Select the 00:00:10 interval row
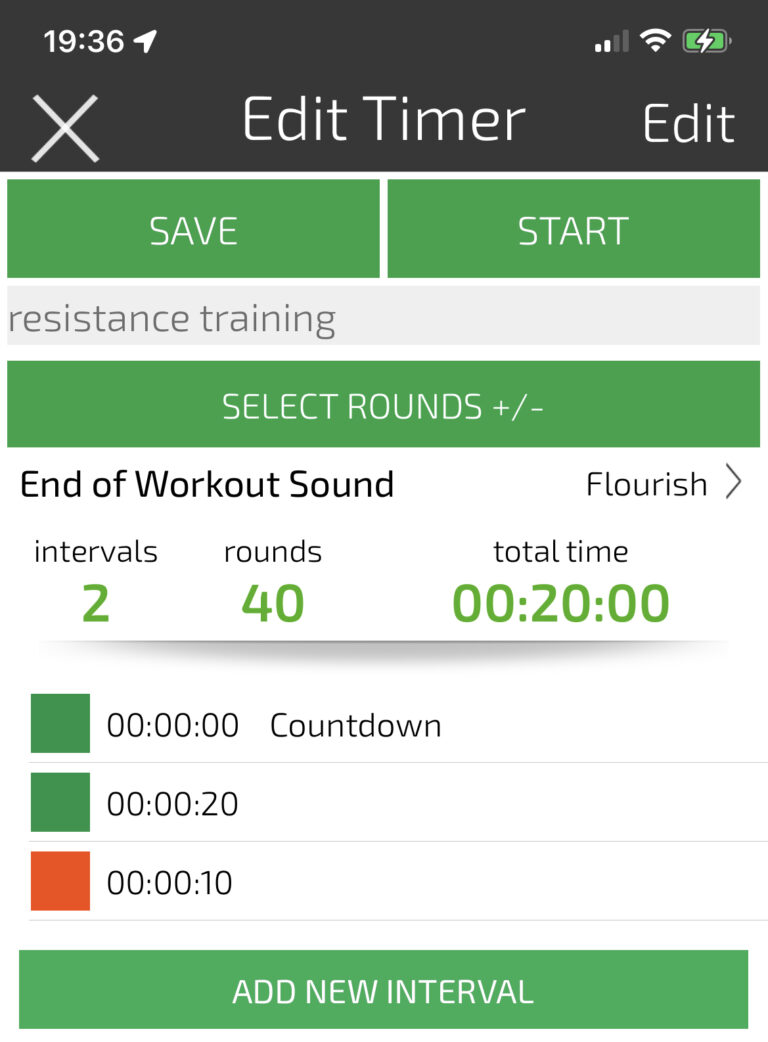This screenshot has height=1042, width=768. click(x=400, y=882)
